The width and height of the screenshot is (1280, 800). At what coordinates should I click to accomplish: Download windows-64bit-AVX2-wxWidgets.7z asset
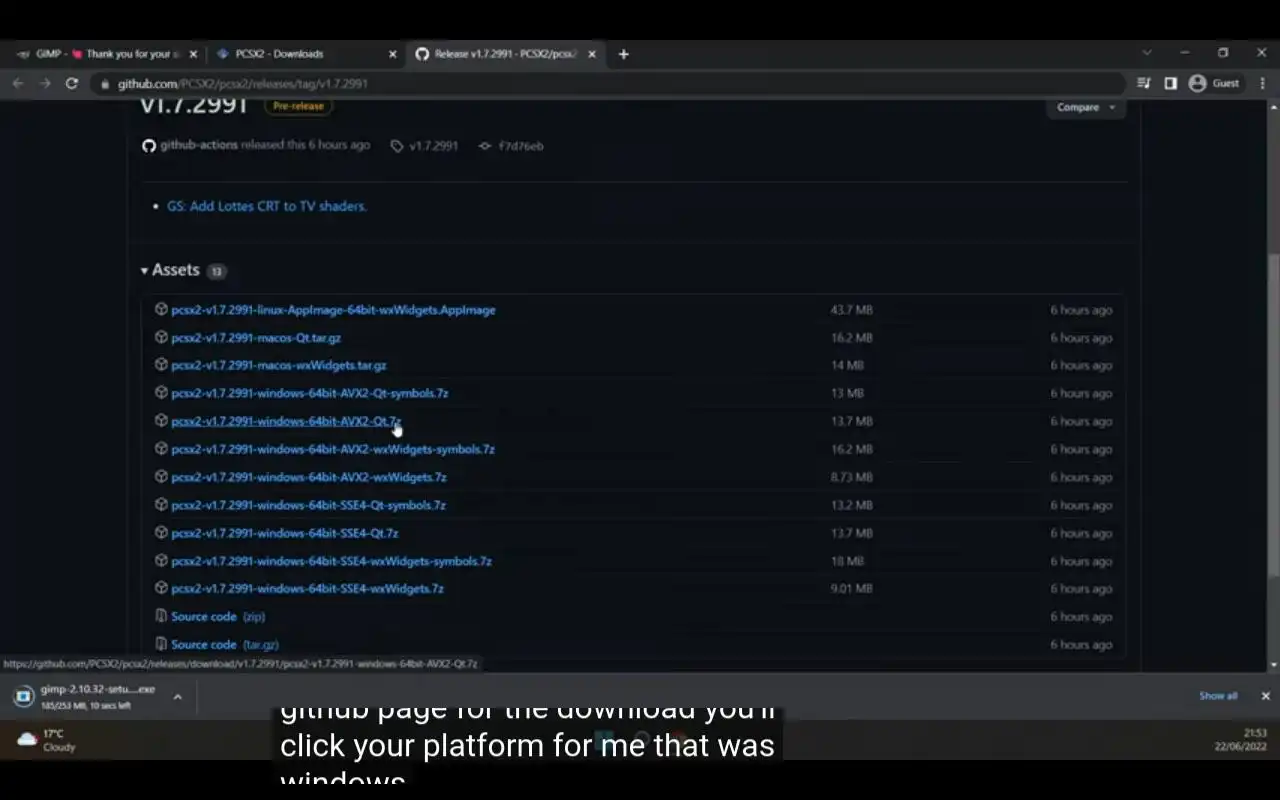309,478
